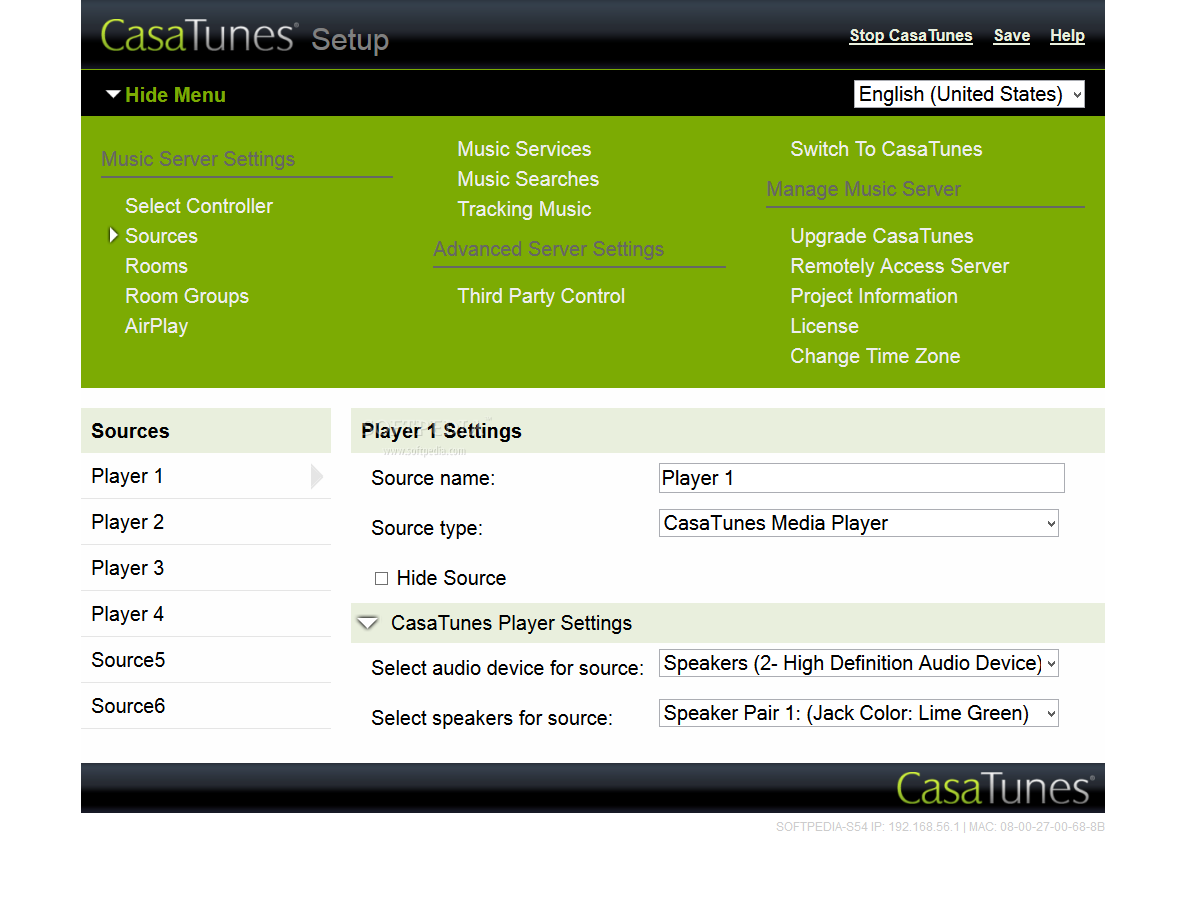This screenshot has width=1186, height=918.
Task: Open the Select speakers for source dropdown
Action: 858,713
